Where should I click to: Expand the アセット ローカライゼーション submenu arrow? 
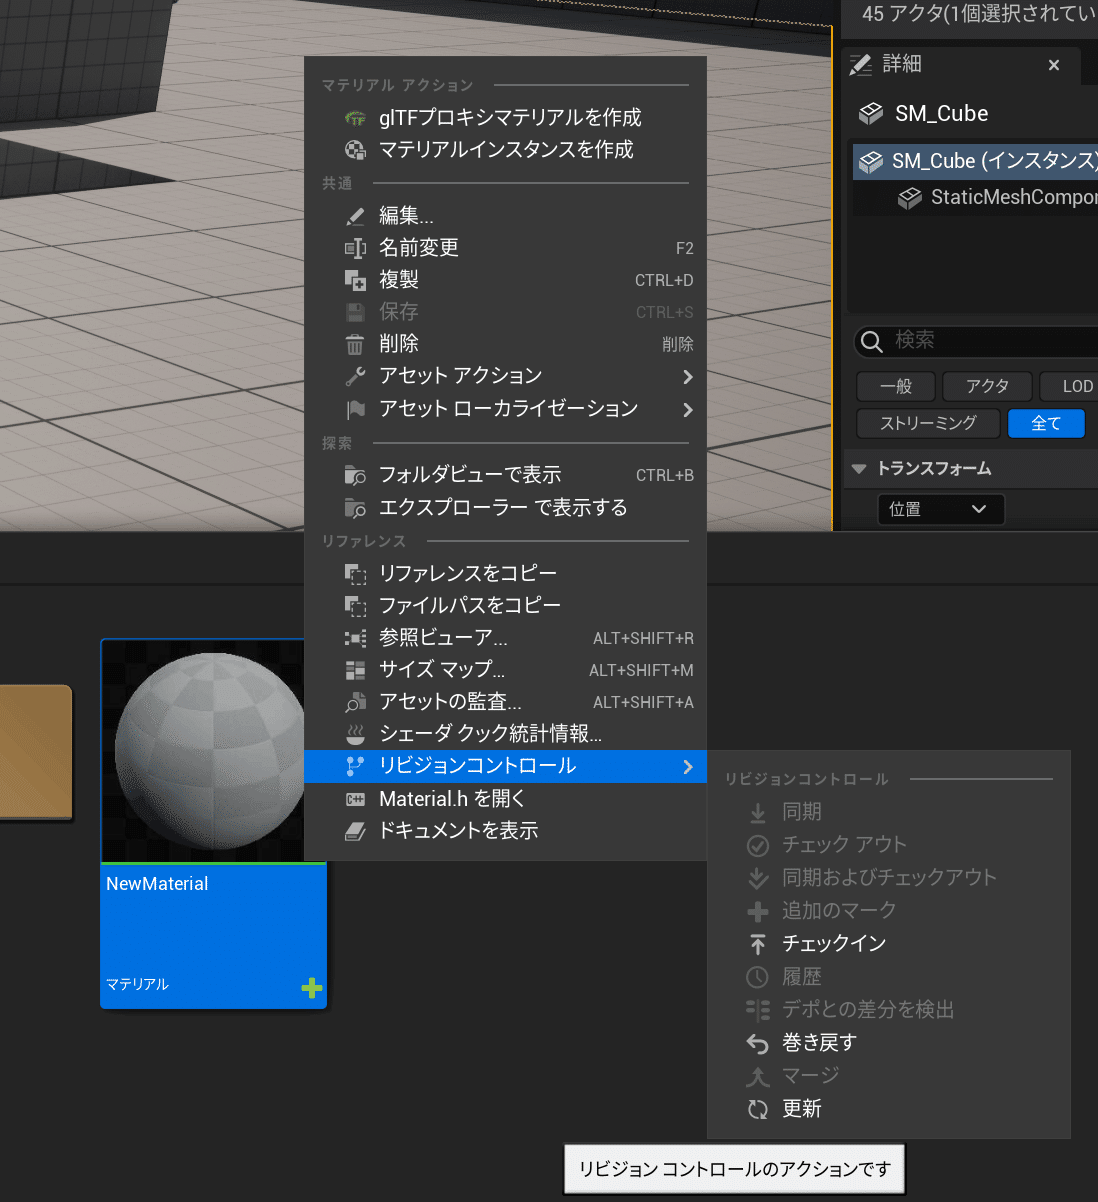tap(687, 410)
